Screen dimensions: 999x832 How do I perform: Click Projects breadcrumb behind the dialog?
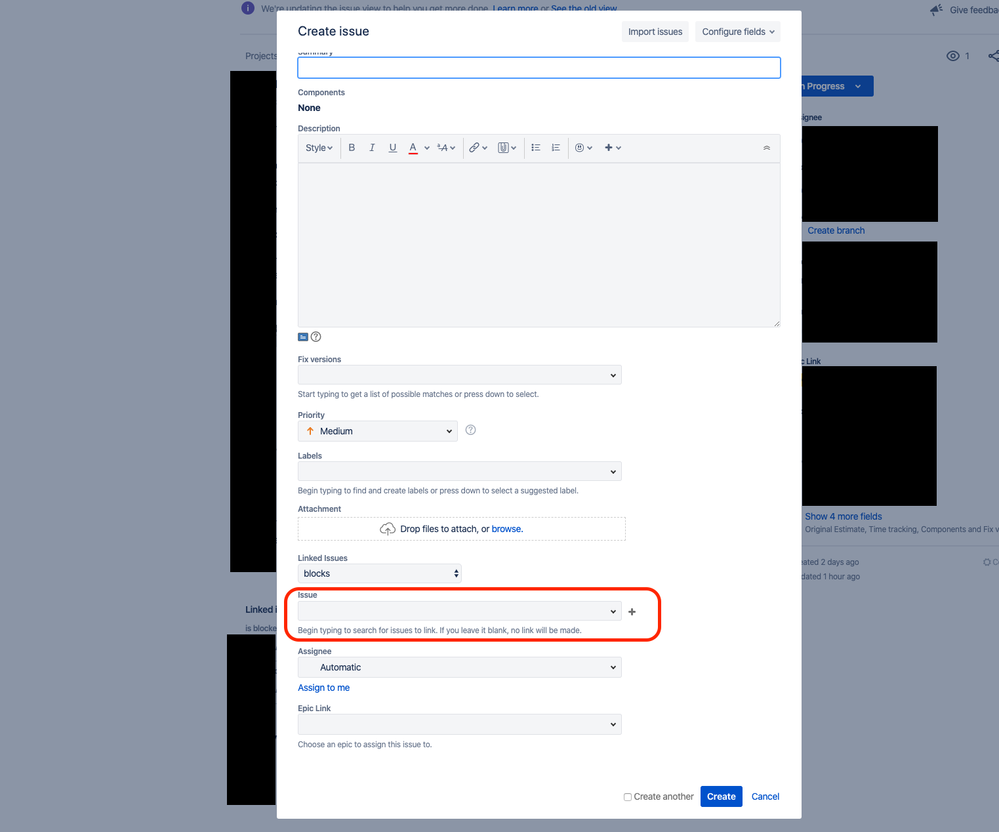coord(261,56)
